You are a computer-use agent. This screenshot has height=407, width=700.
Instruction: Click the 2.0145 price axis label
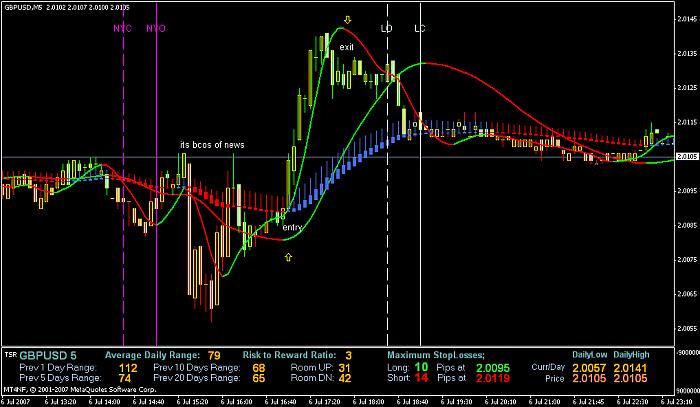(x=688, y=19)
